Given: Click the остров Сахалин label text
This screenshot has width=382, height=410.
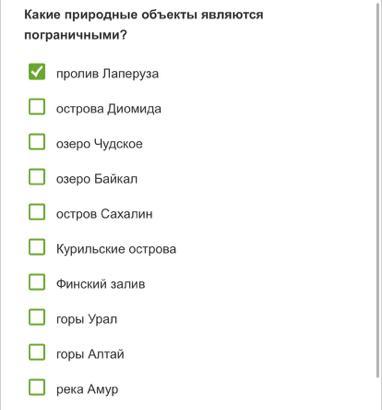Looking at the screenshot, I should [x=104, y=214].
